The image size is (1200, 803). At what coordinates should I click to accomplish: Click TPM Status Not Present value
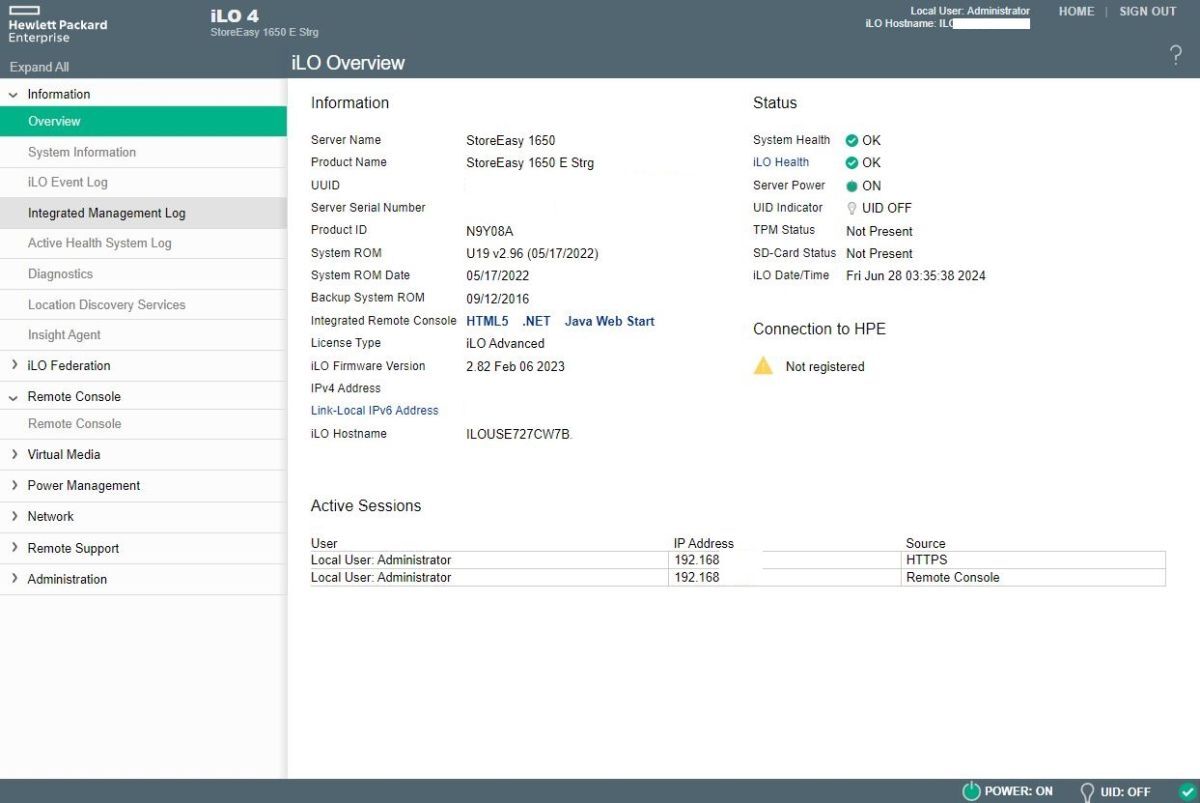point(879,231)
